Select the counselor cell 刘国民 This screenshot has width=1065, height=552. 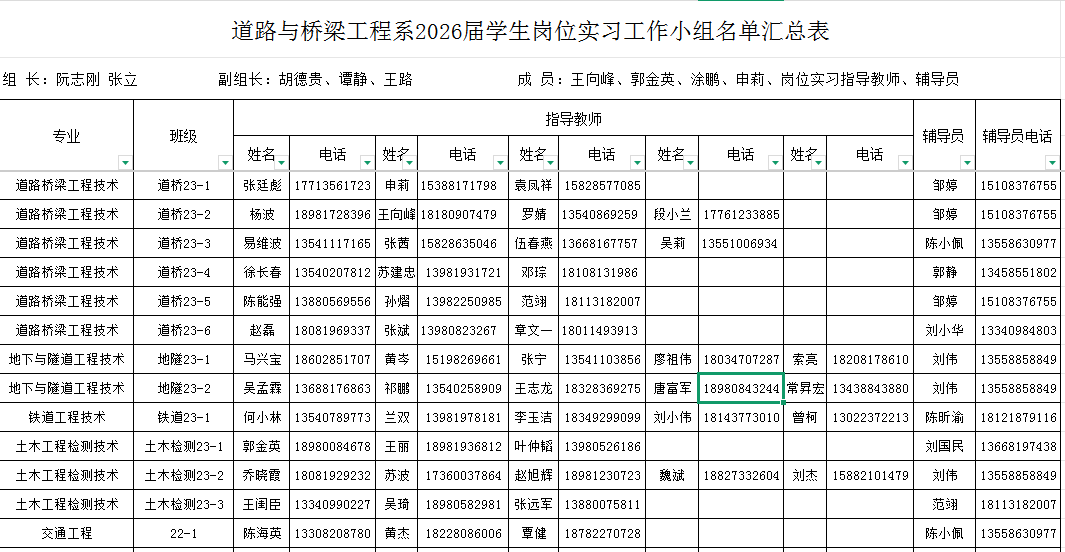[x=944, y=446]
